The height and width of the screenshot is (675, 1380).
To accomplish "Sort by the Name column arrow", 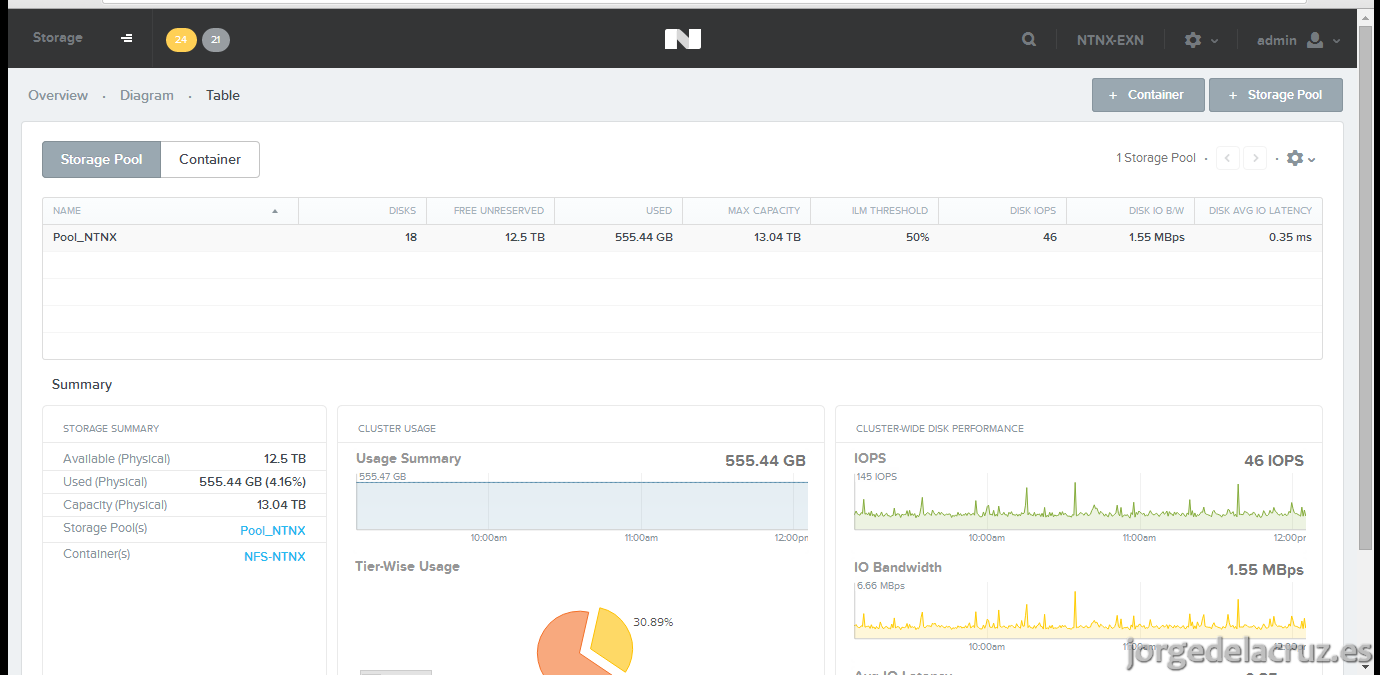I will point(275,211).
